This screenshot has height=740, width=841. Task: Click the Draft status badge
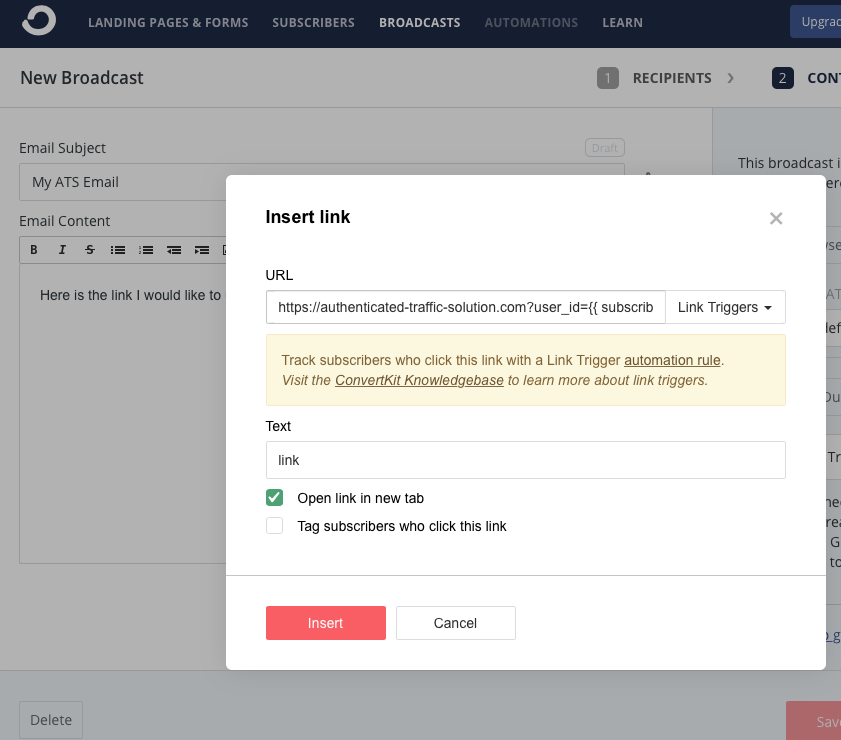click(x=604, y=148)
